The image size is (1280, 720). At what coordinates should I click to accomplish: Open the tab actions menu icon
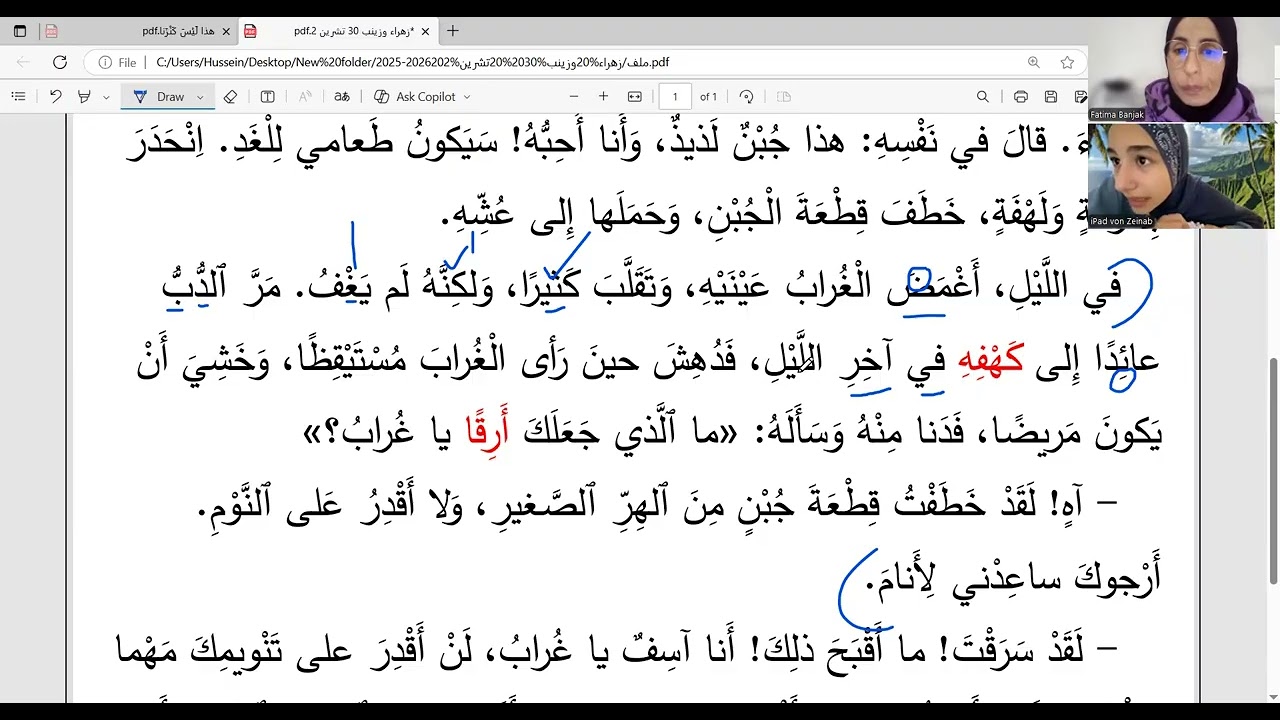point(20,31)
